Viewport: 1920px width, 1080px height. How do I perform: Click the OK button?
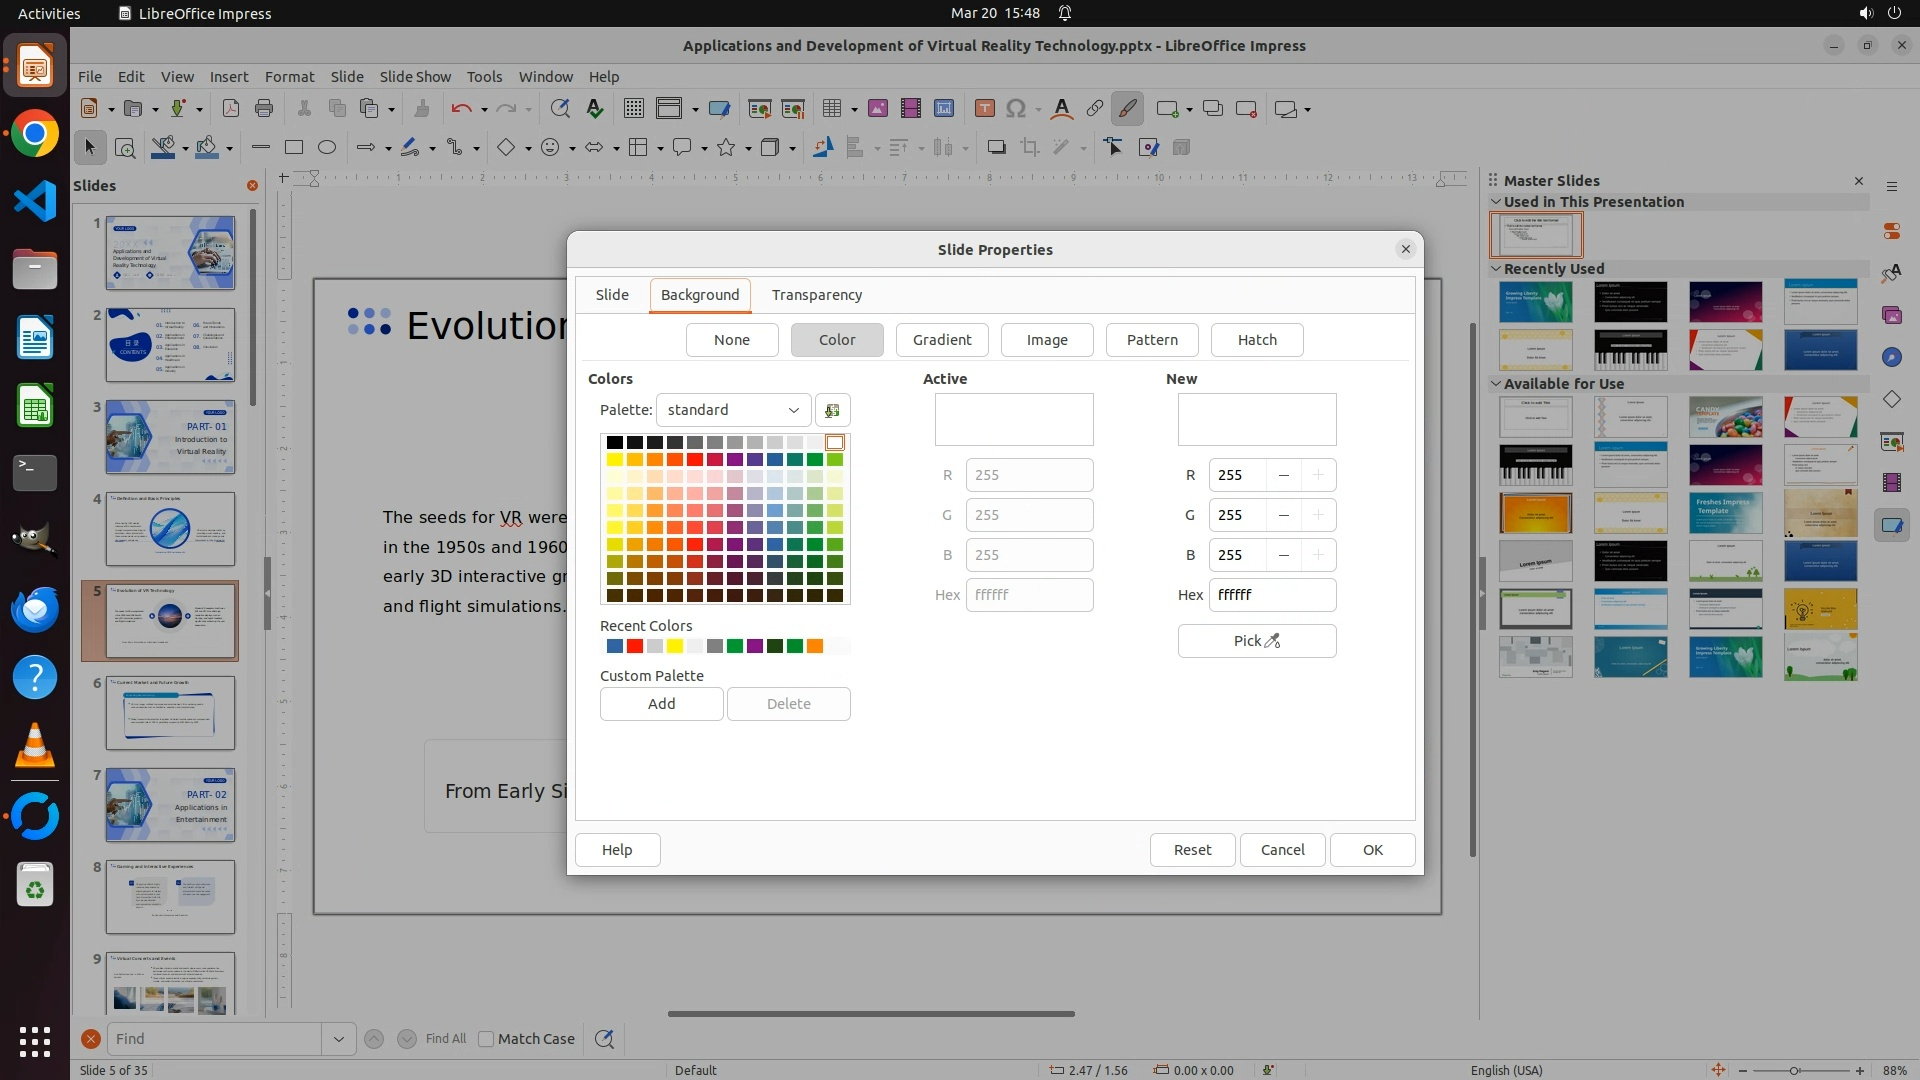coord(1372,850)
